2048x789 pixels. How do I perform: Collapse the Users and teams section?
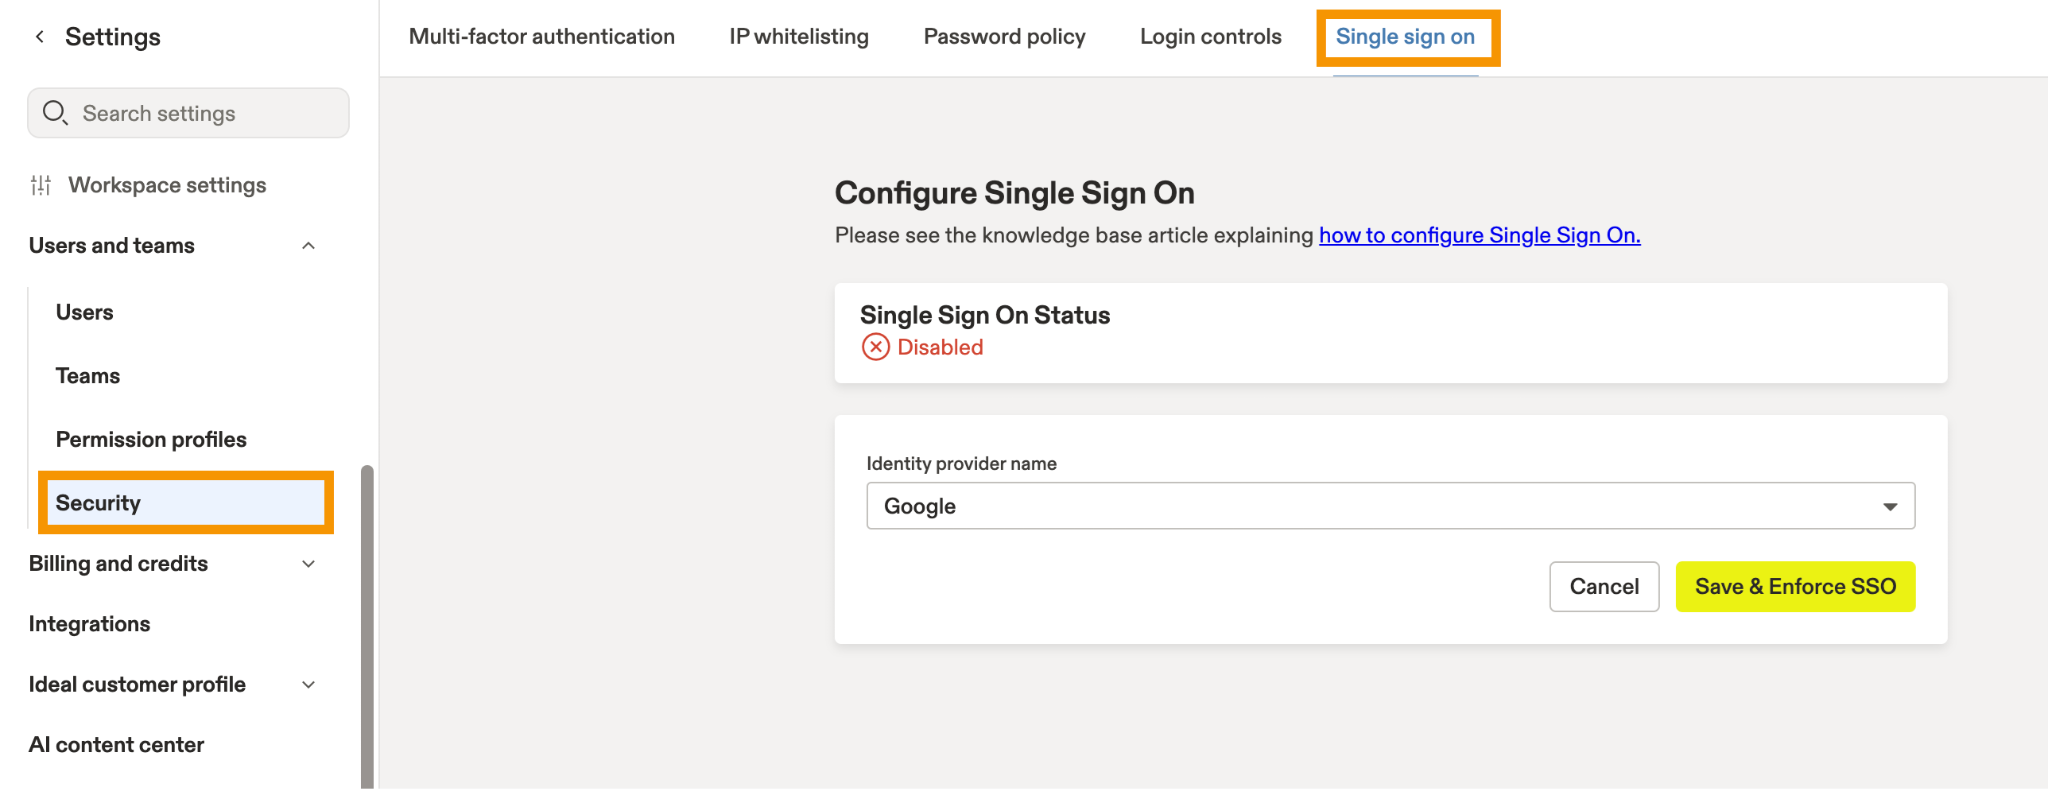coord(309,246)
